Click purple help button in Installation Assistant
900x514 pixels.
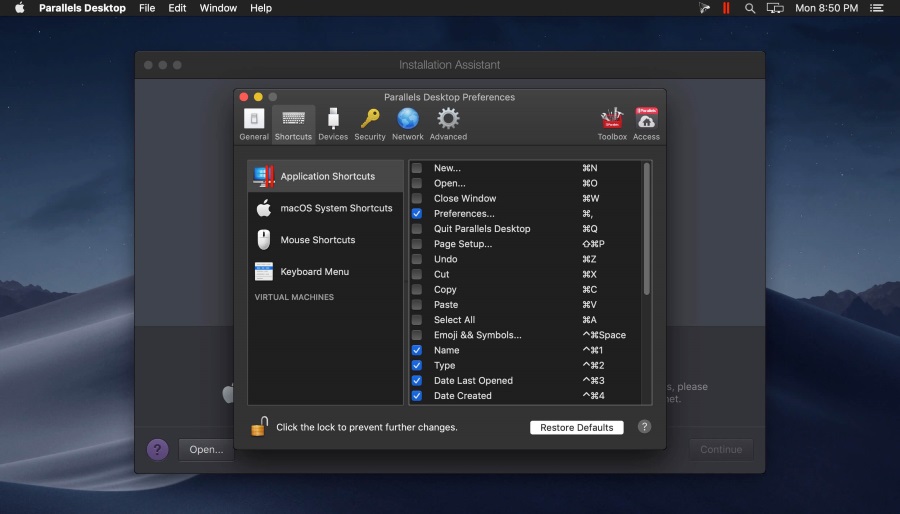[x=157, y=450]
